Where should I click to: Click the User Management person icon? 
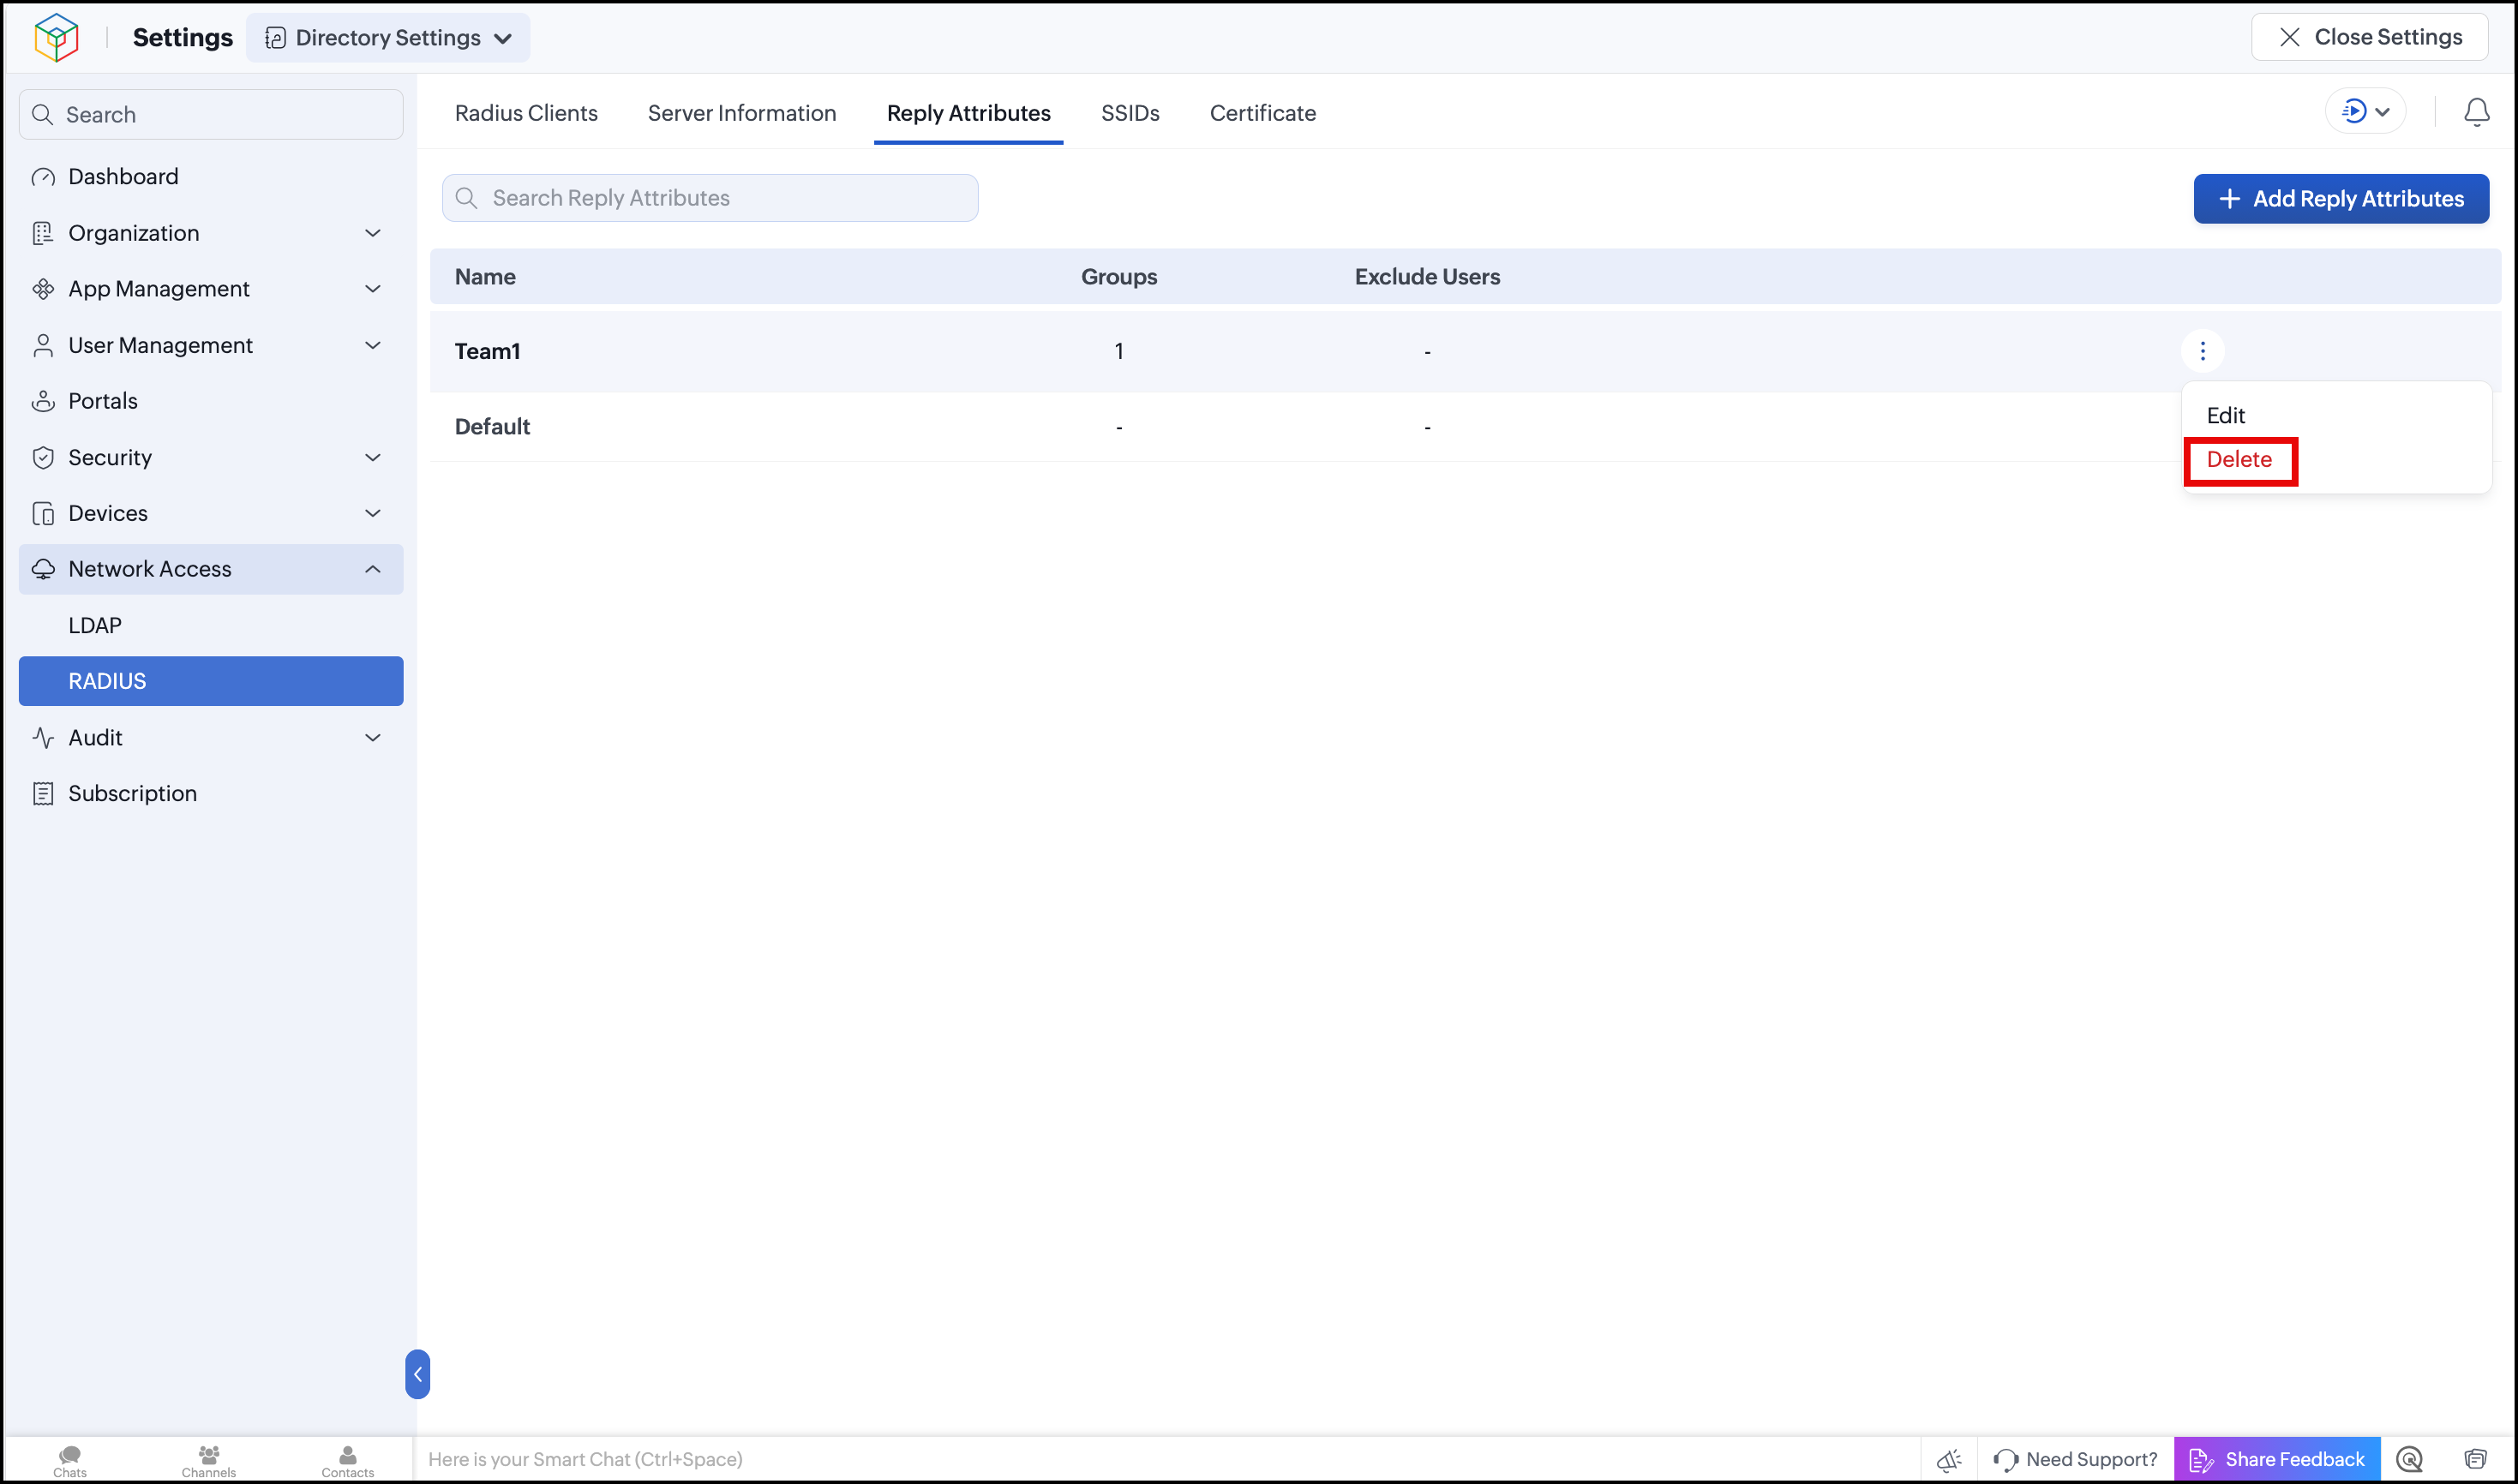[x=43, y=345]
